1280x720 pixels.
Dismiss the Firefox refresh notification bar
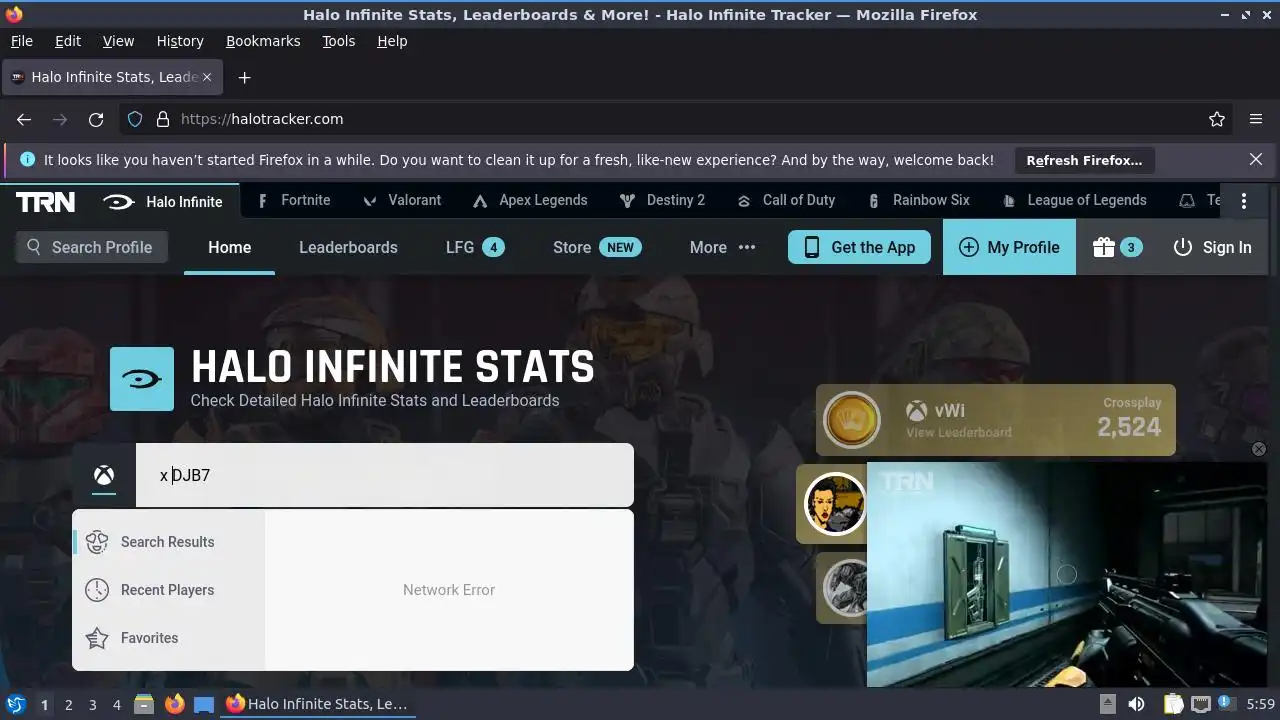1256,159
